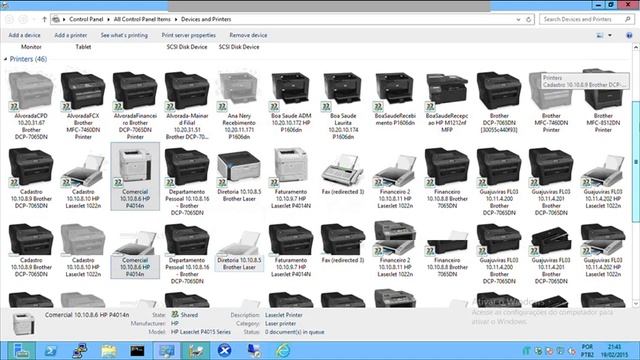Select the BoaSaudeRecepcao HP M1212nf MFP icon
Image resolution: width=640 pixels, height=360 pixels.
[447, 91]
